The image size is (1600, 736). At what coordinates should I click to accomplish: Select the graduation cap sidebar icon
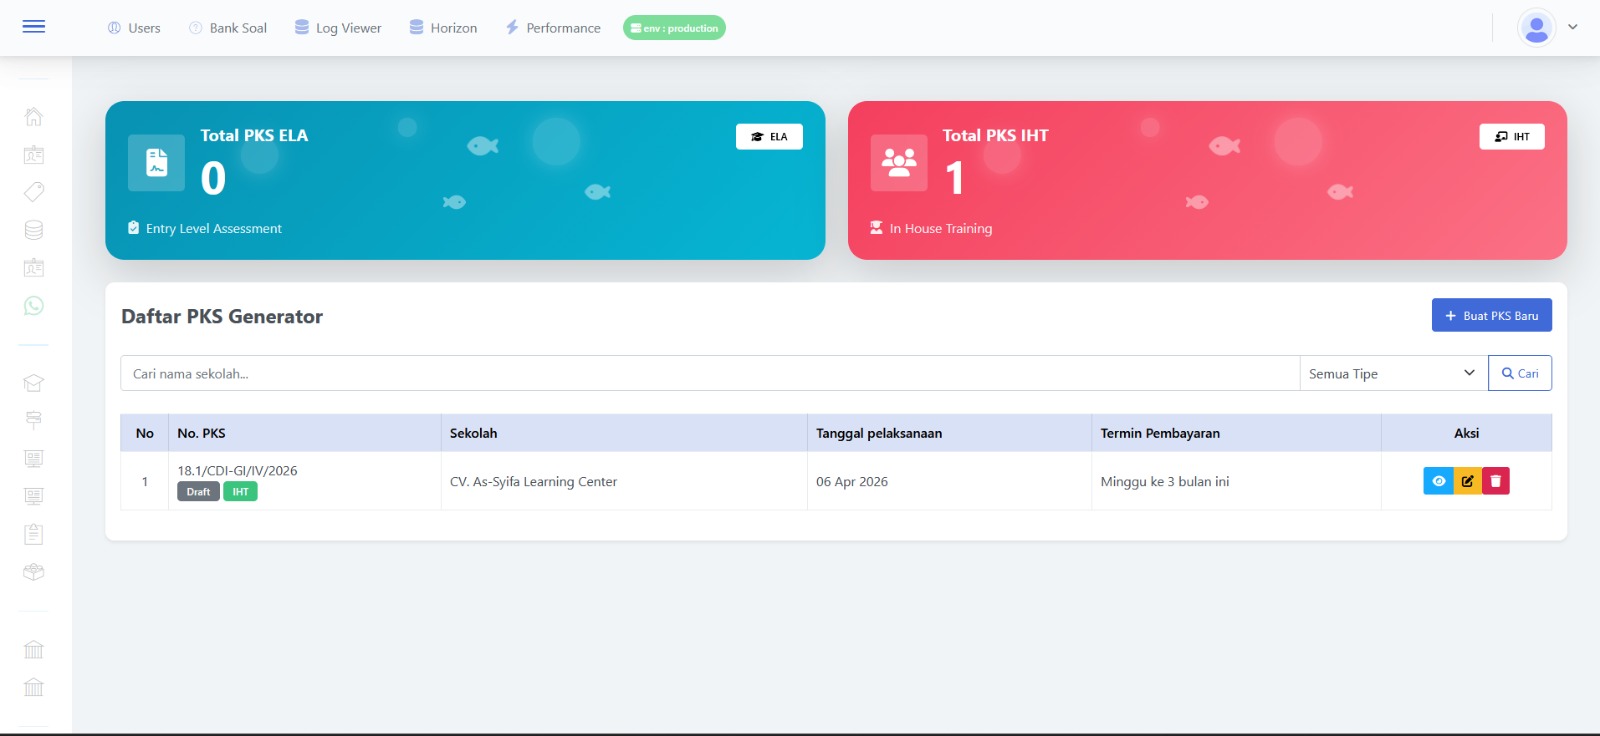click(33, 383)
